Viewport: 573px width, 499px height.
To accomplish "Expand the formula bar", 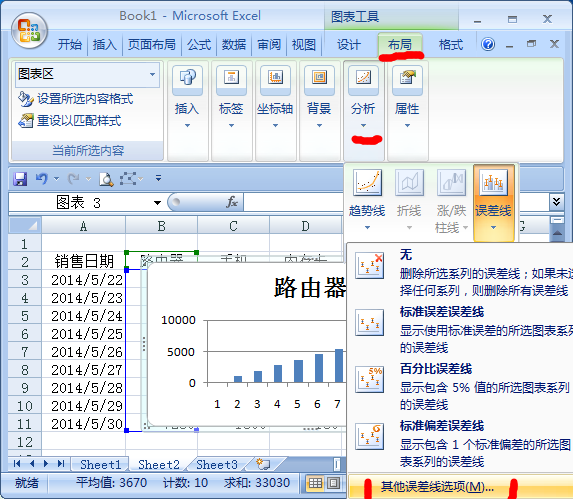I will [x=556, y=202].
